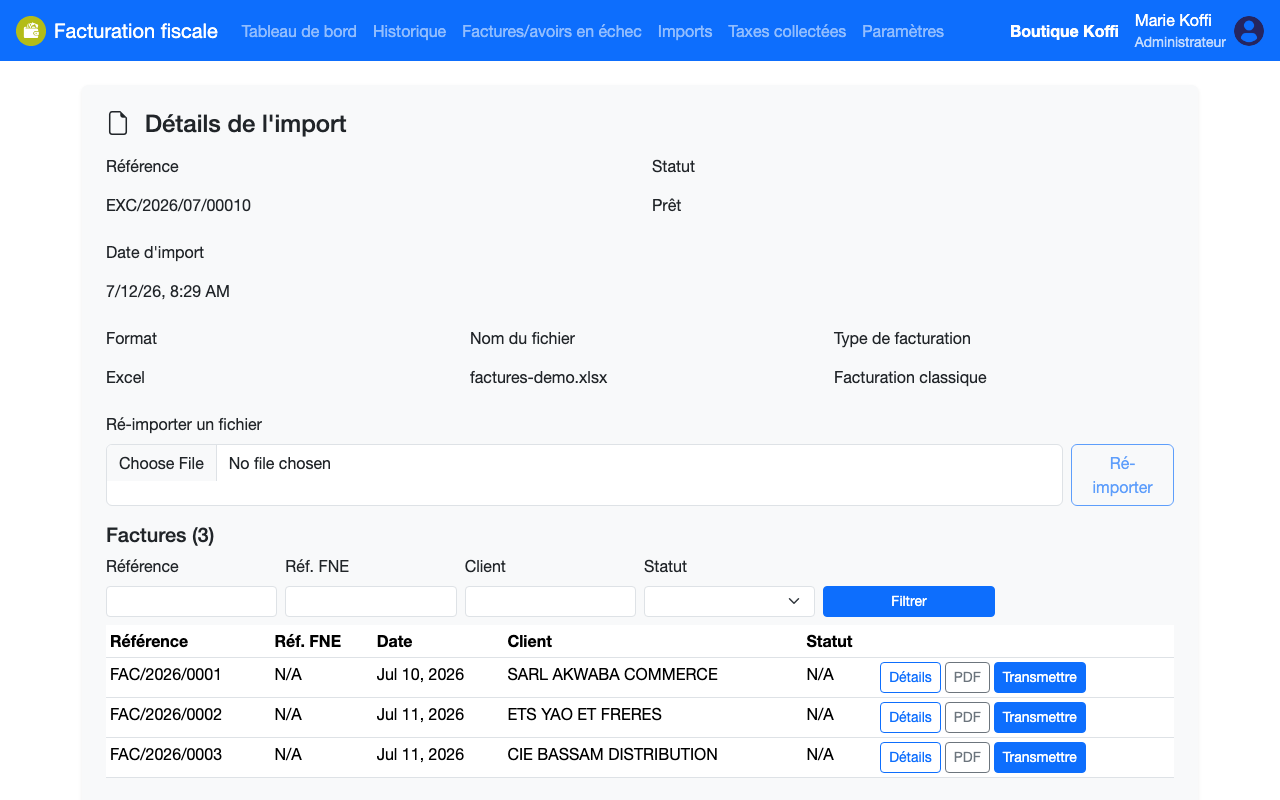Click the Choose File button
Viewport: 1280px width, 800px height.
coord(161,463)
